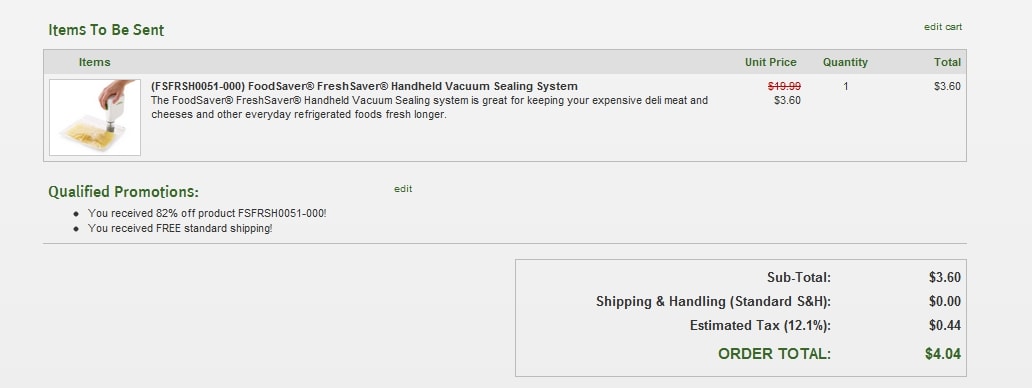Screen dimensions: 1032x388
Task: Select the FoodSaver FreshSaver Handheld product title
Action: coord(364,86)
